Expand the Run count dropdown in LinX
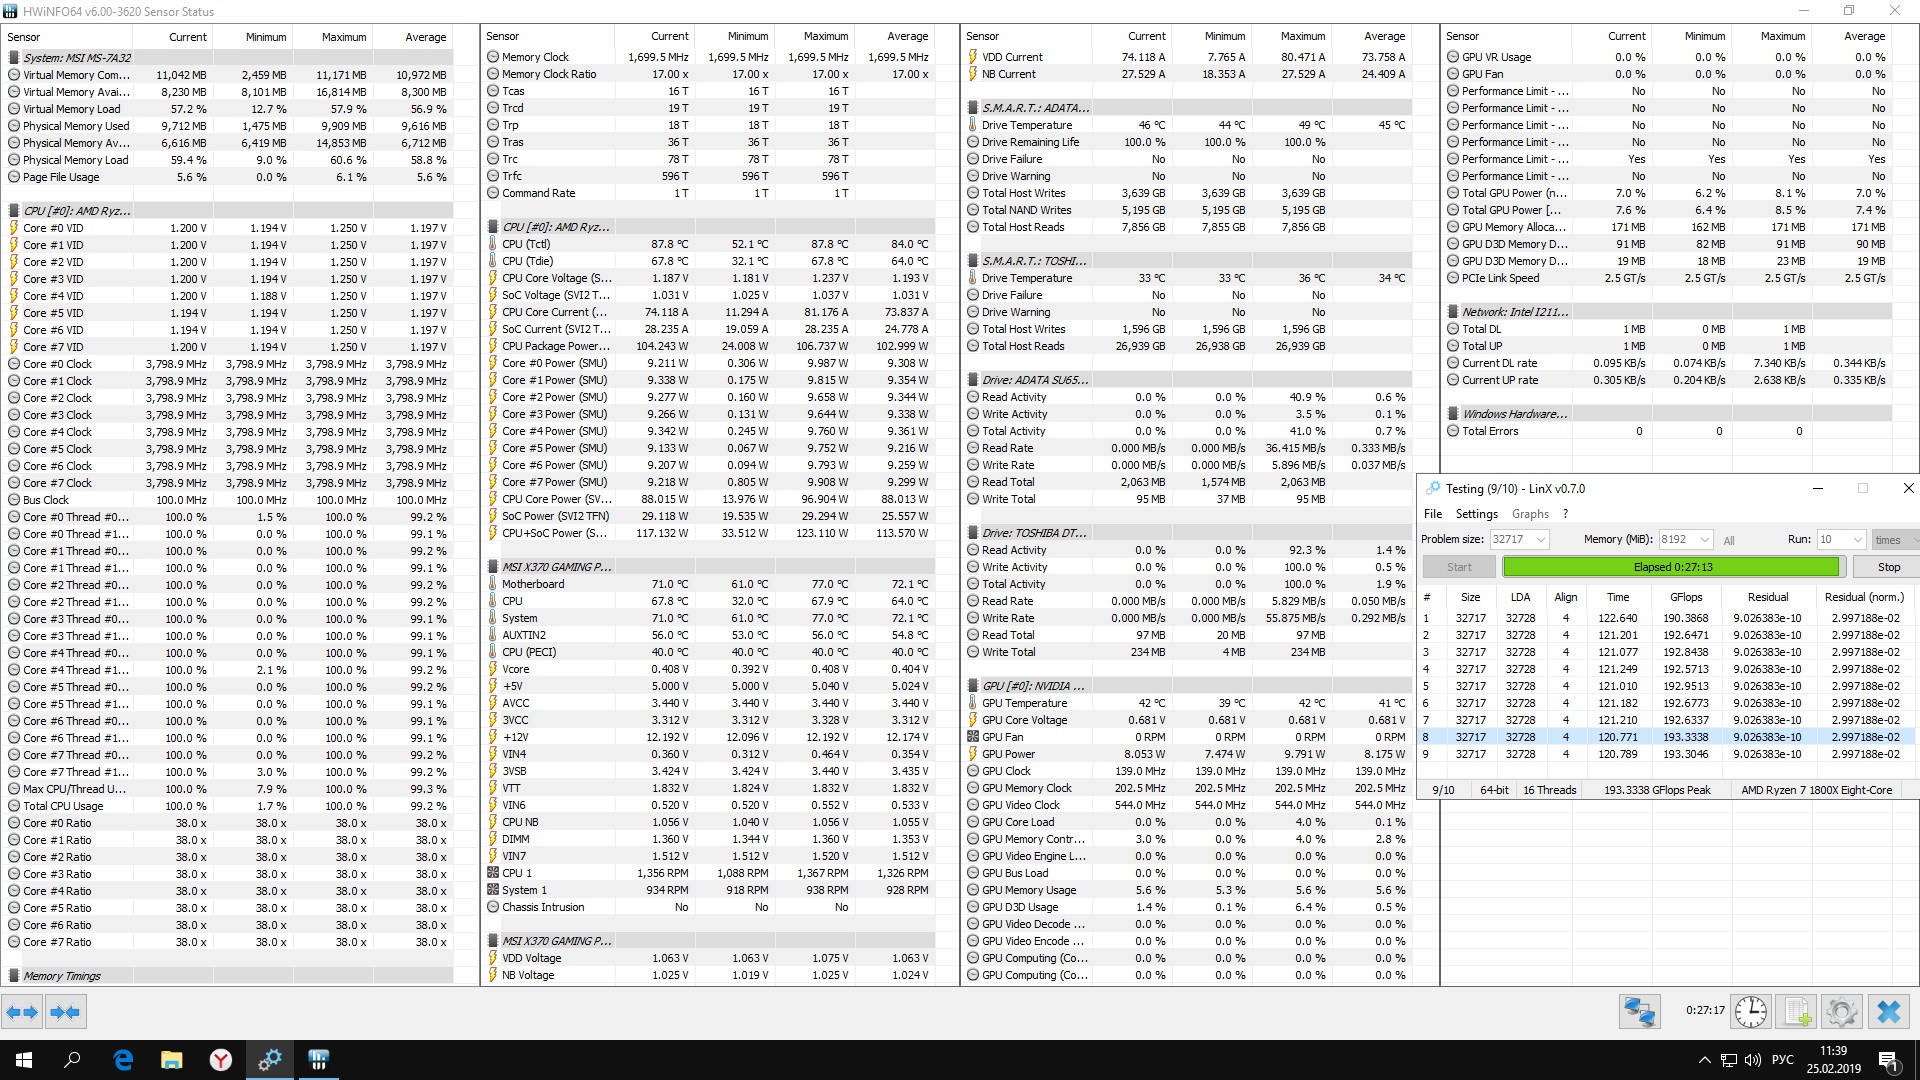1920x1080 pixels. (1858, 540)
